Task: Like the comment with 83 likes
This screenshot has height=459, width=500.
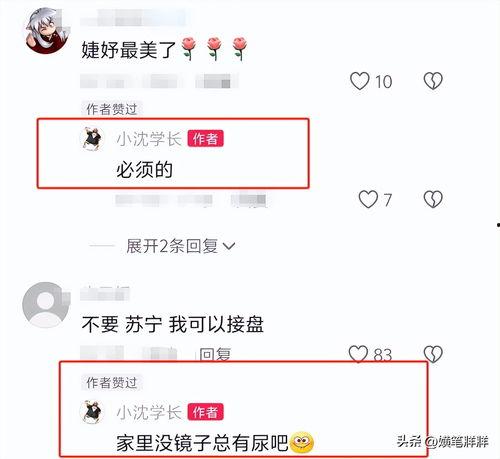Action: click(358, 354)
